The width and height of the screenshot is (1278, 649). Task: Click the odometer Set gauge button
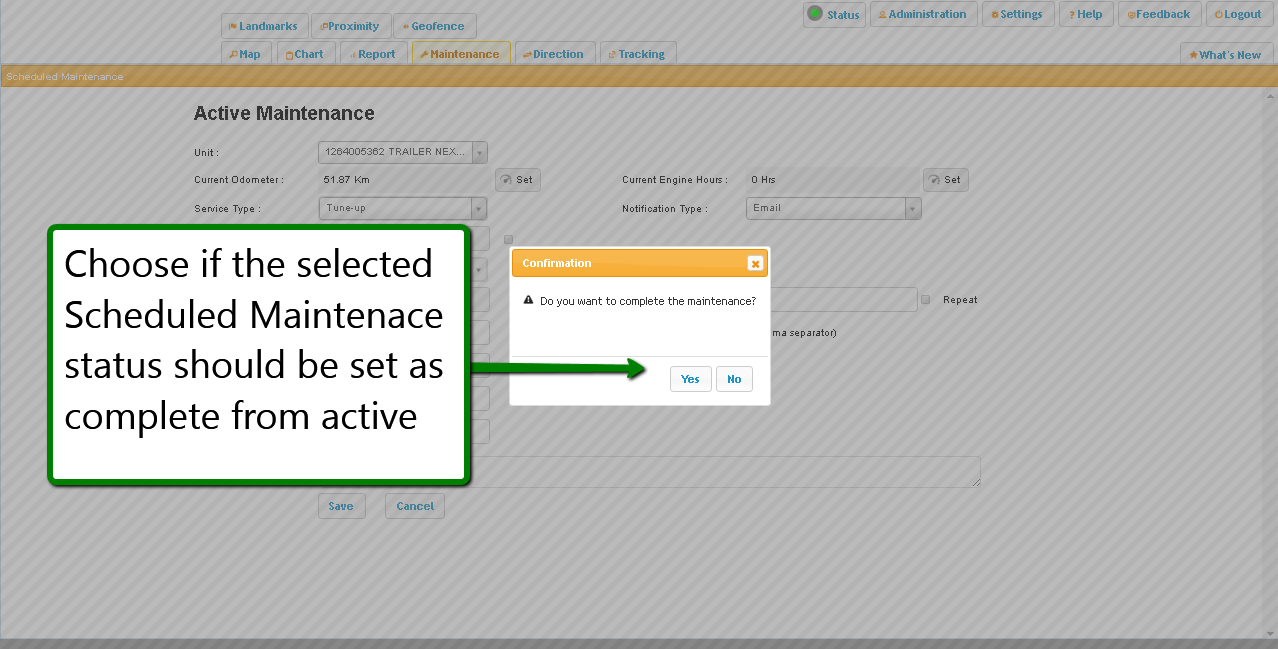[518, 180]
